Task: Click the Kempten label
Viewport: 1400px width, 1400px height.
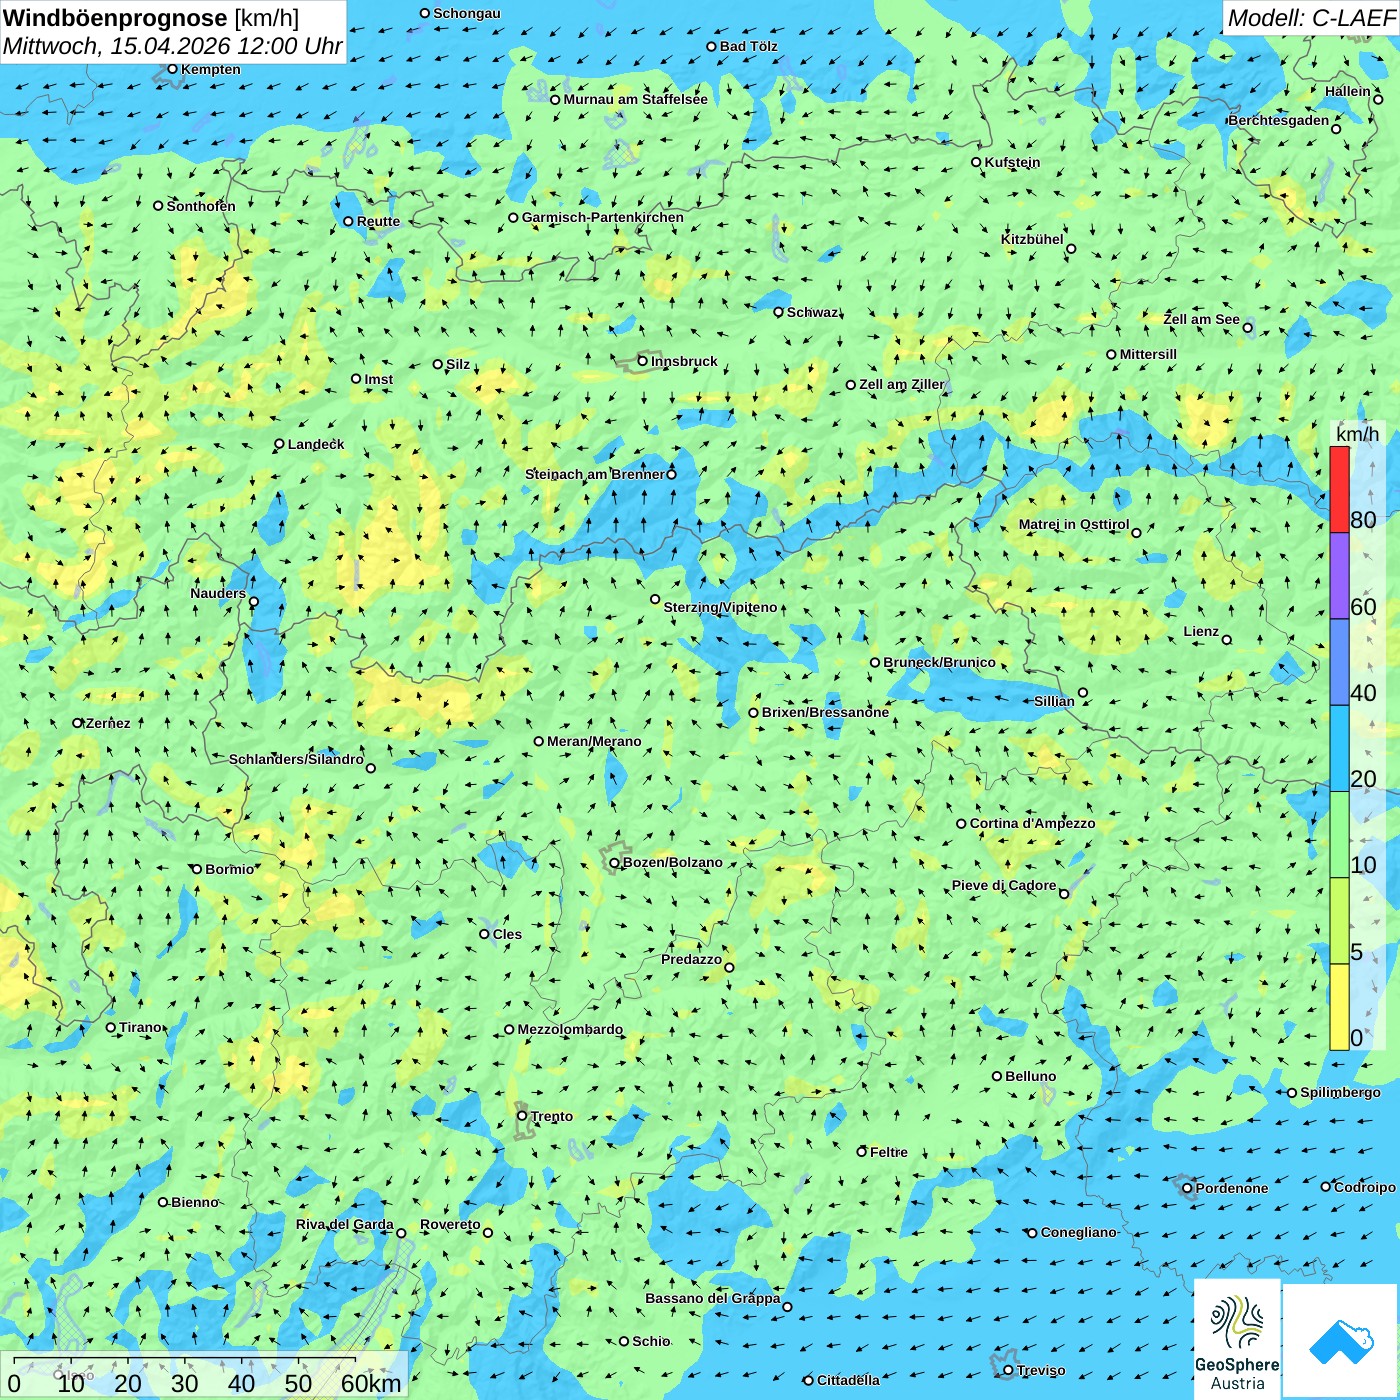Action: point(211,69)
